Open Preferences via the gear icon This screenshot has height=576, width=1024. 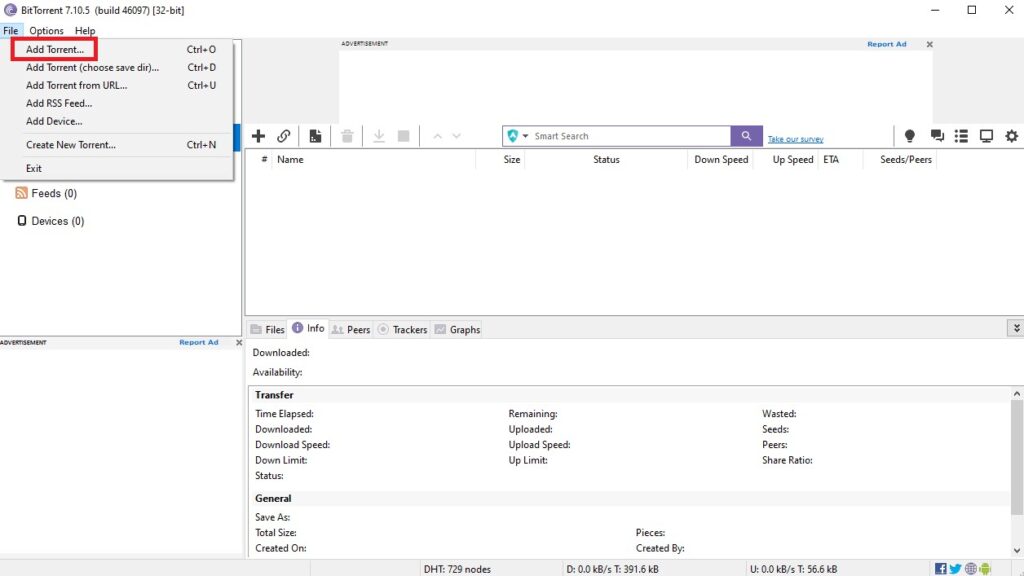tap(1012, 136)
